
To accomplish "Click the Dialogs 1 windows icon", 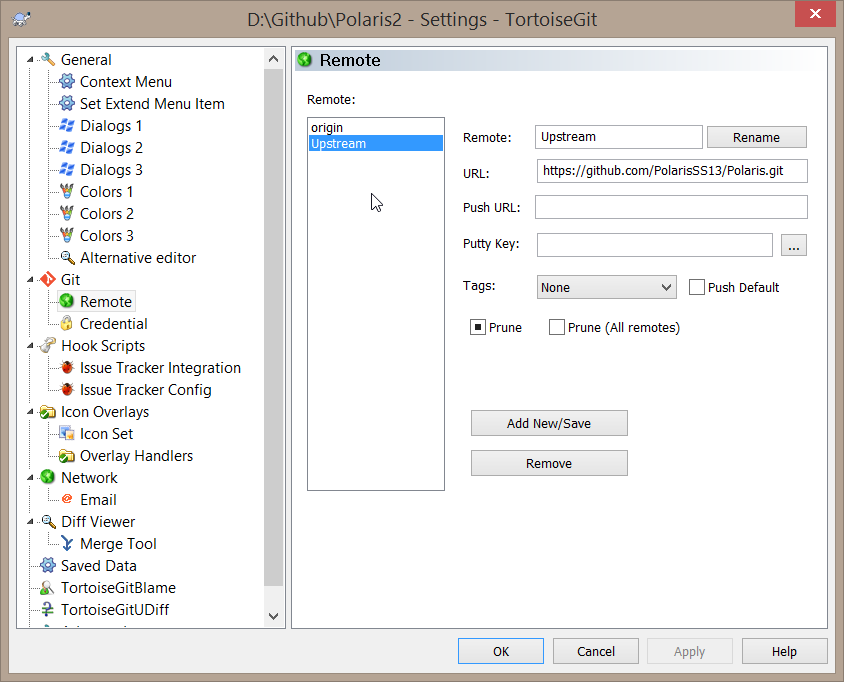I will [x=67, y=125].
